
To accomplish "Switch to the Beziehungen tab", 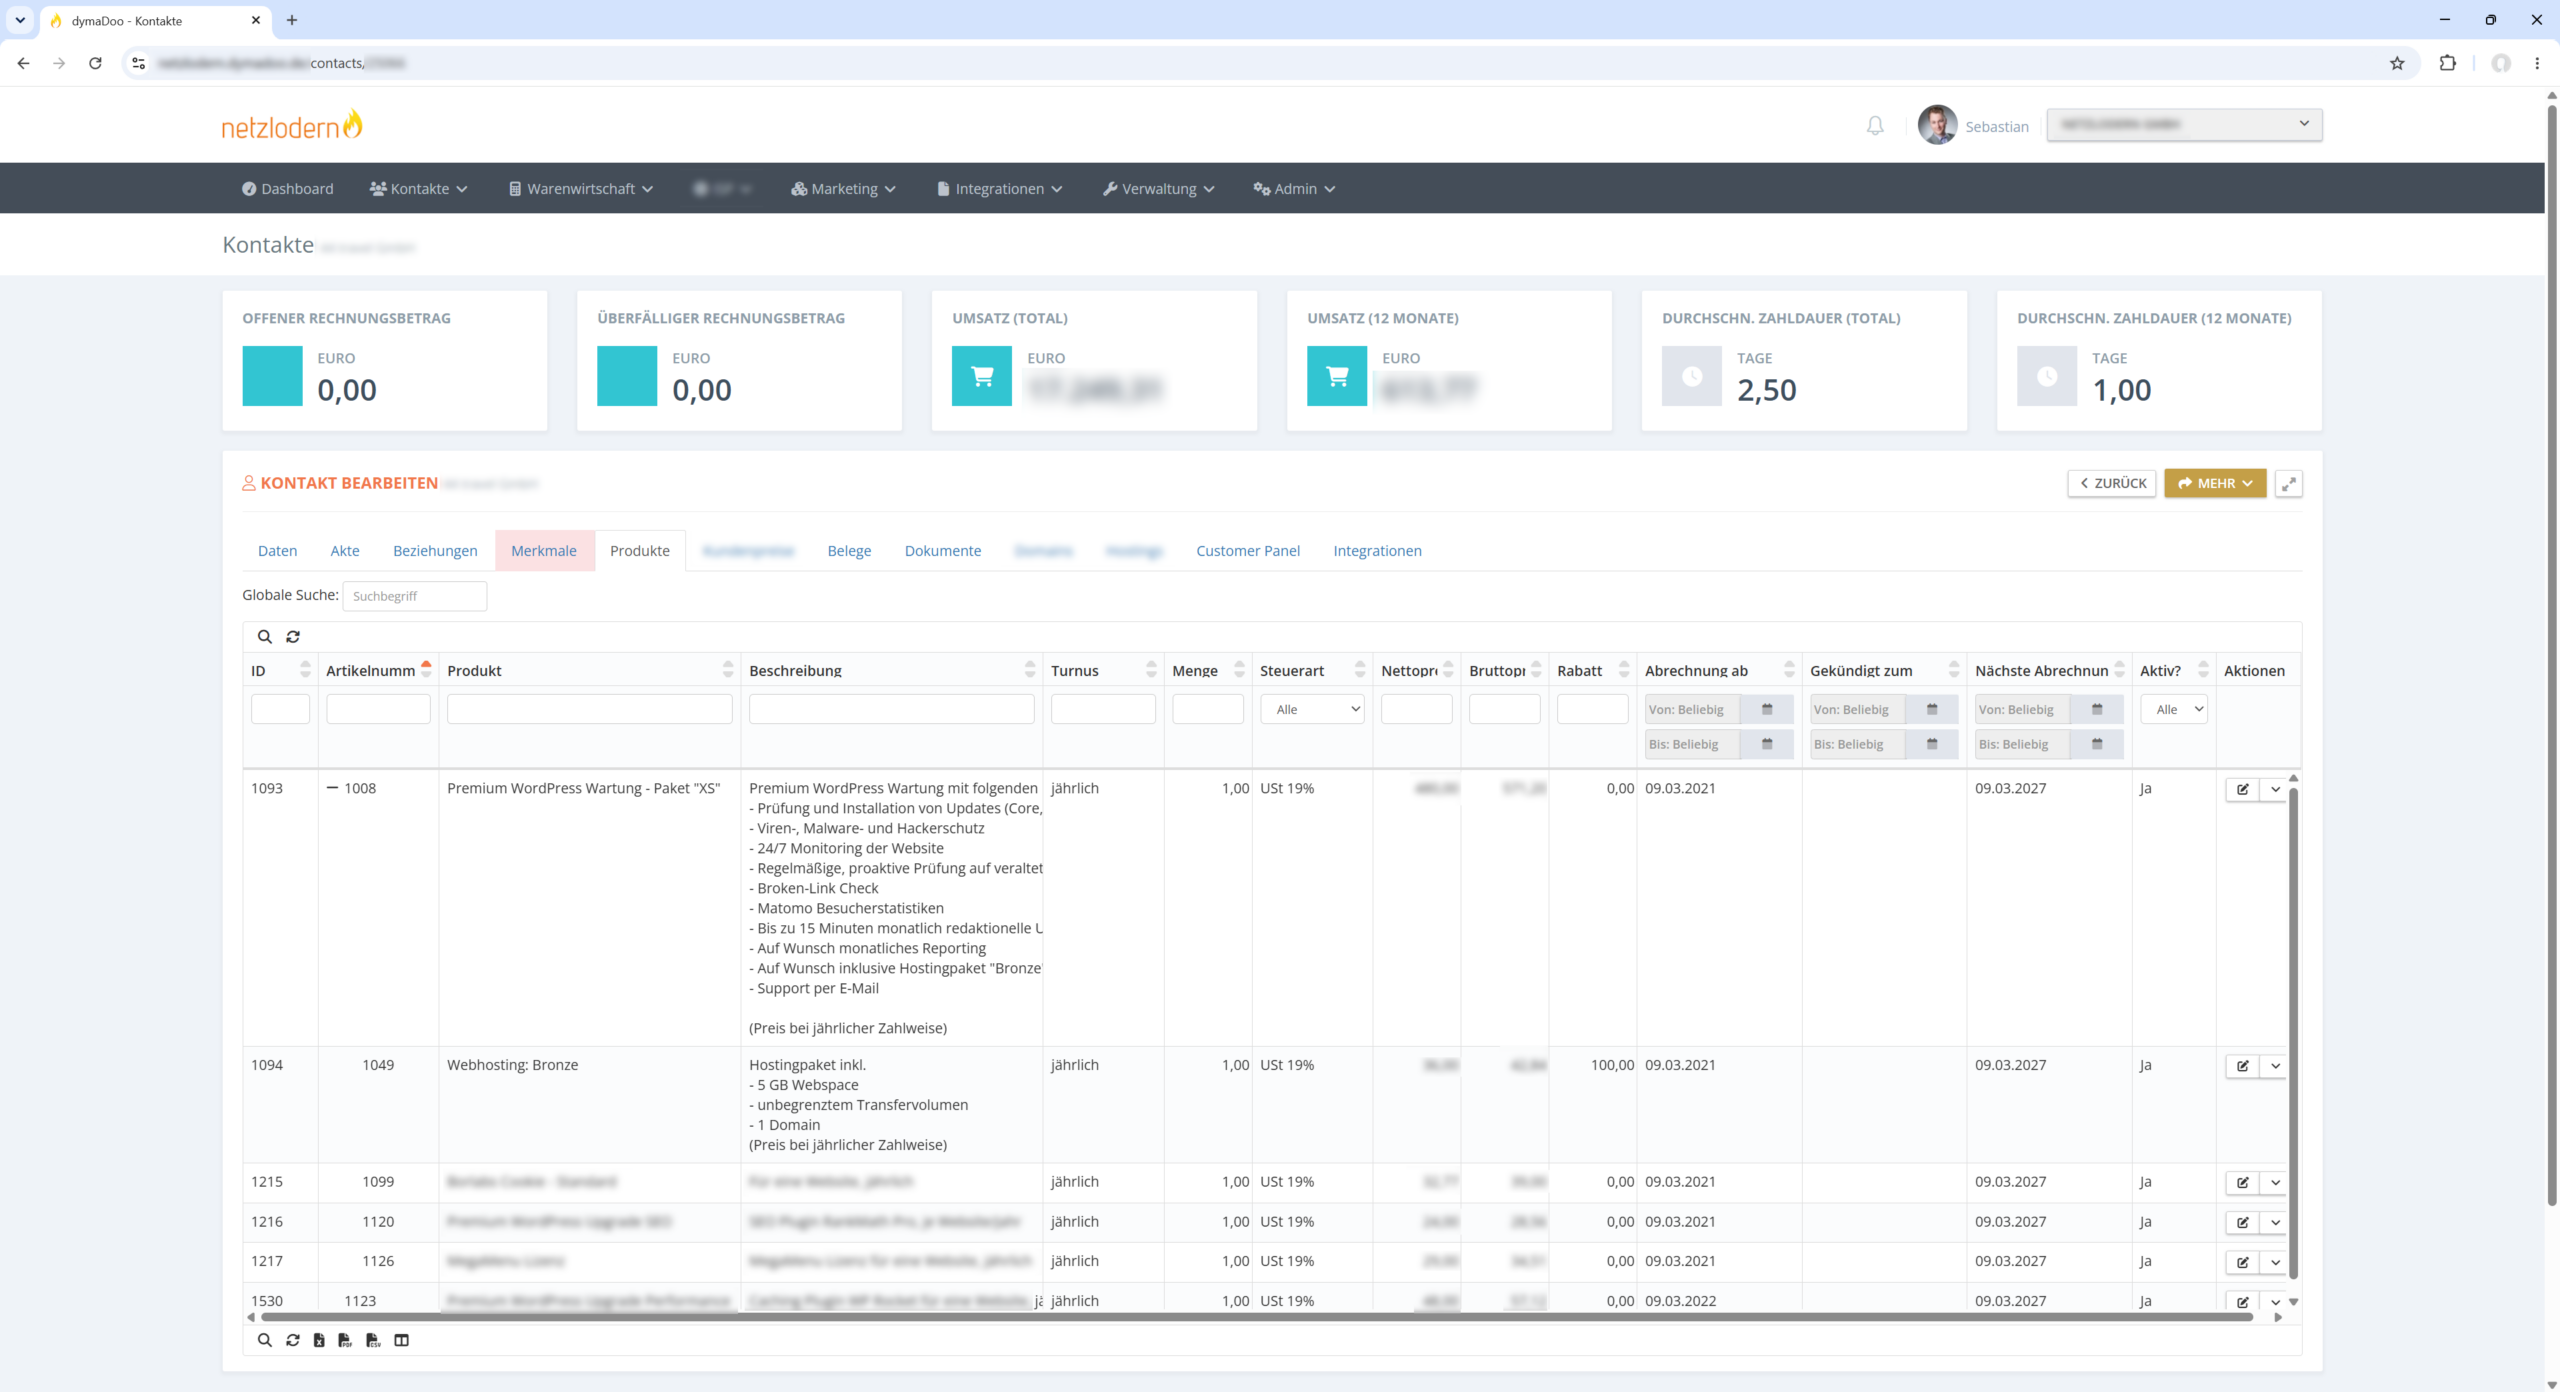I will pos(435,551).
